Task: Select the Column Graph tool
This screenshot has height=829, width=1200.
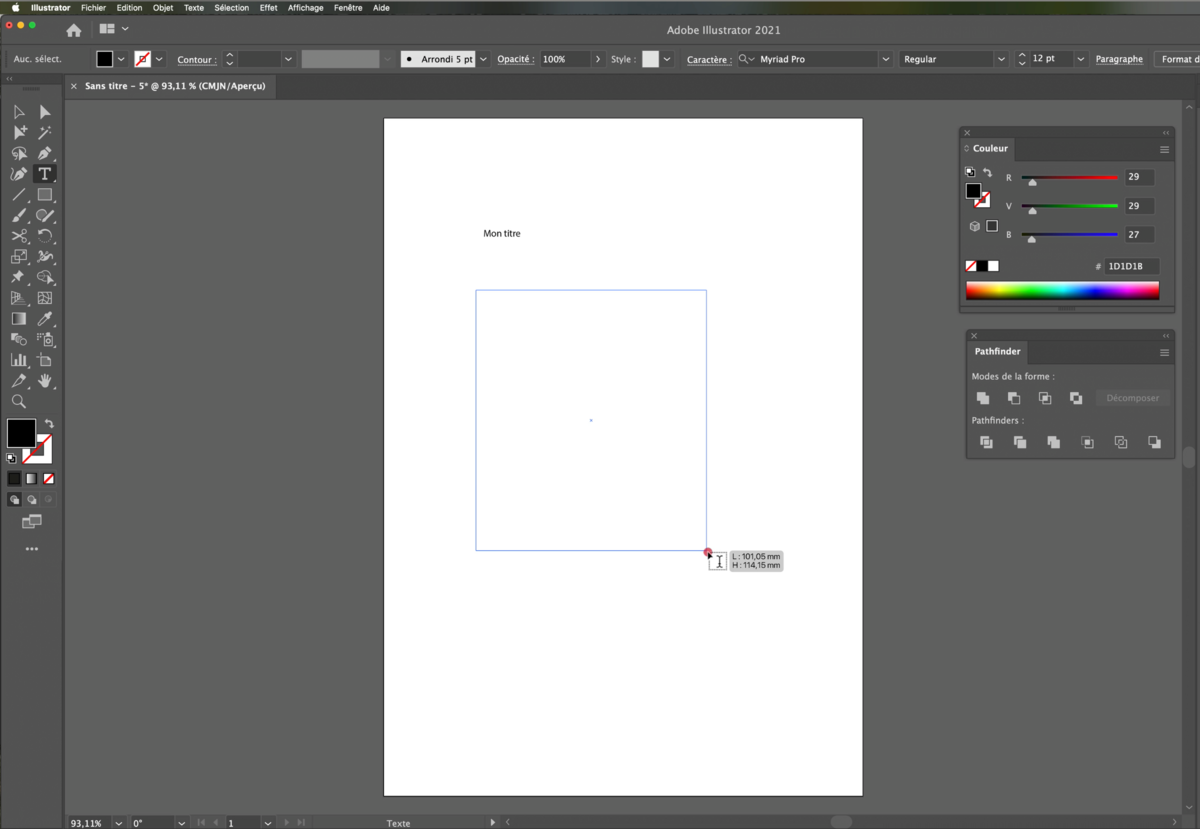Action: point(19,360)
